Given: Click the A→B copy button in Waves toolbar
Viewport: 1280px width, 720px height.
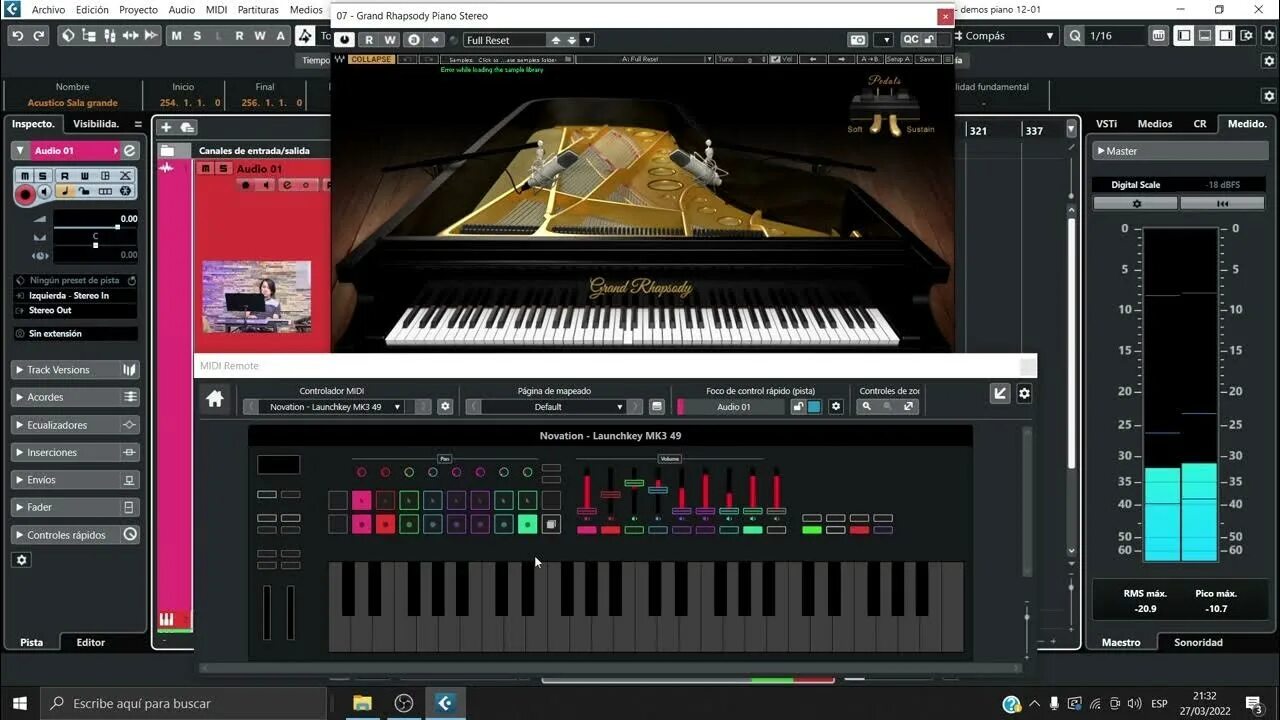Looking at the screenshot, I should pos(868,59).
